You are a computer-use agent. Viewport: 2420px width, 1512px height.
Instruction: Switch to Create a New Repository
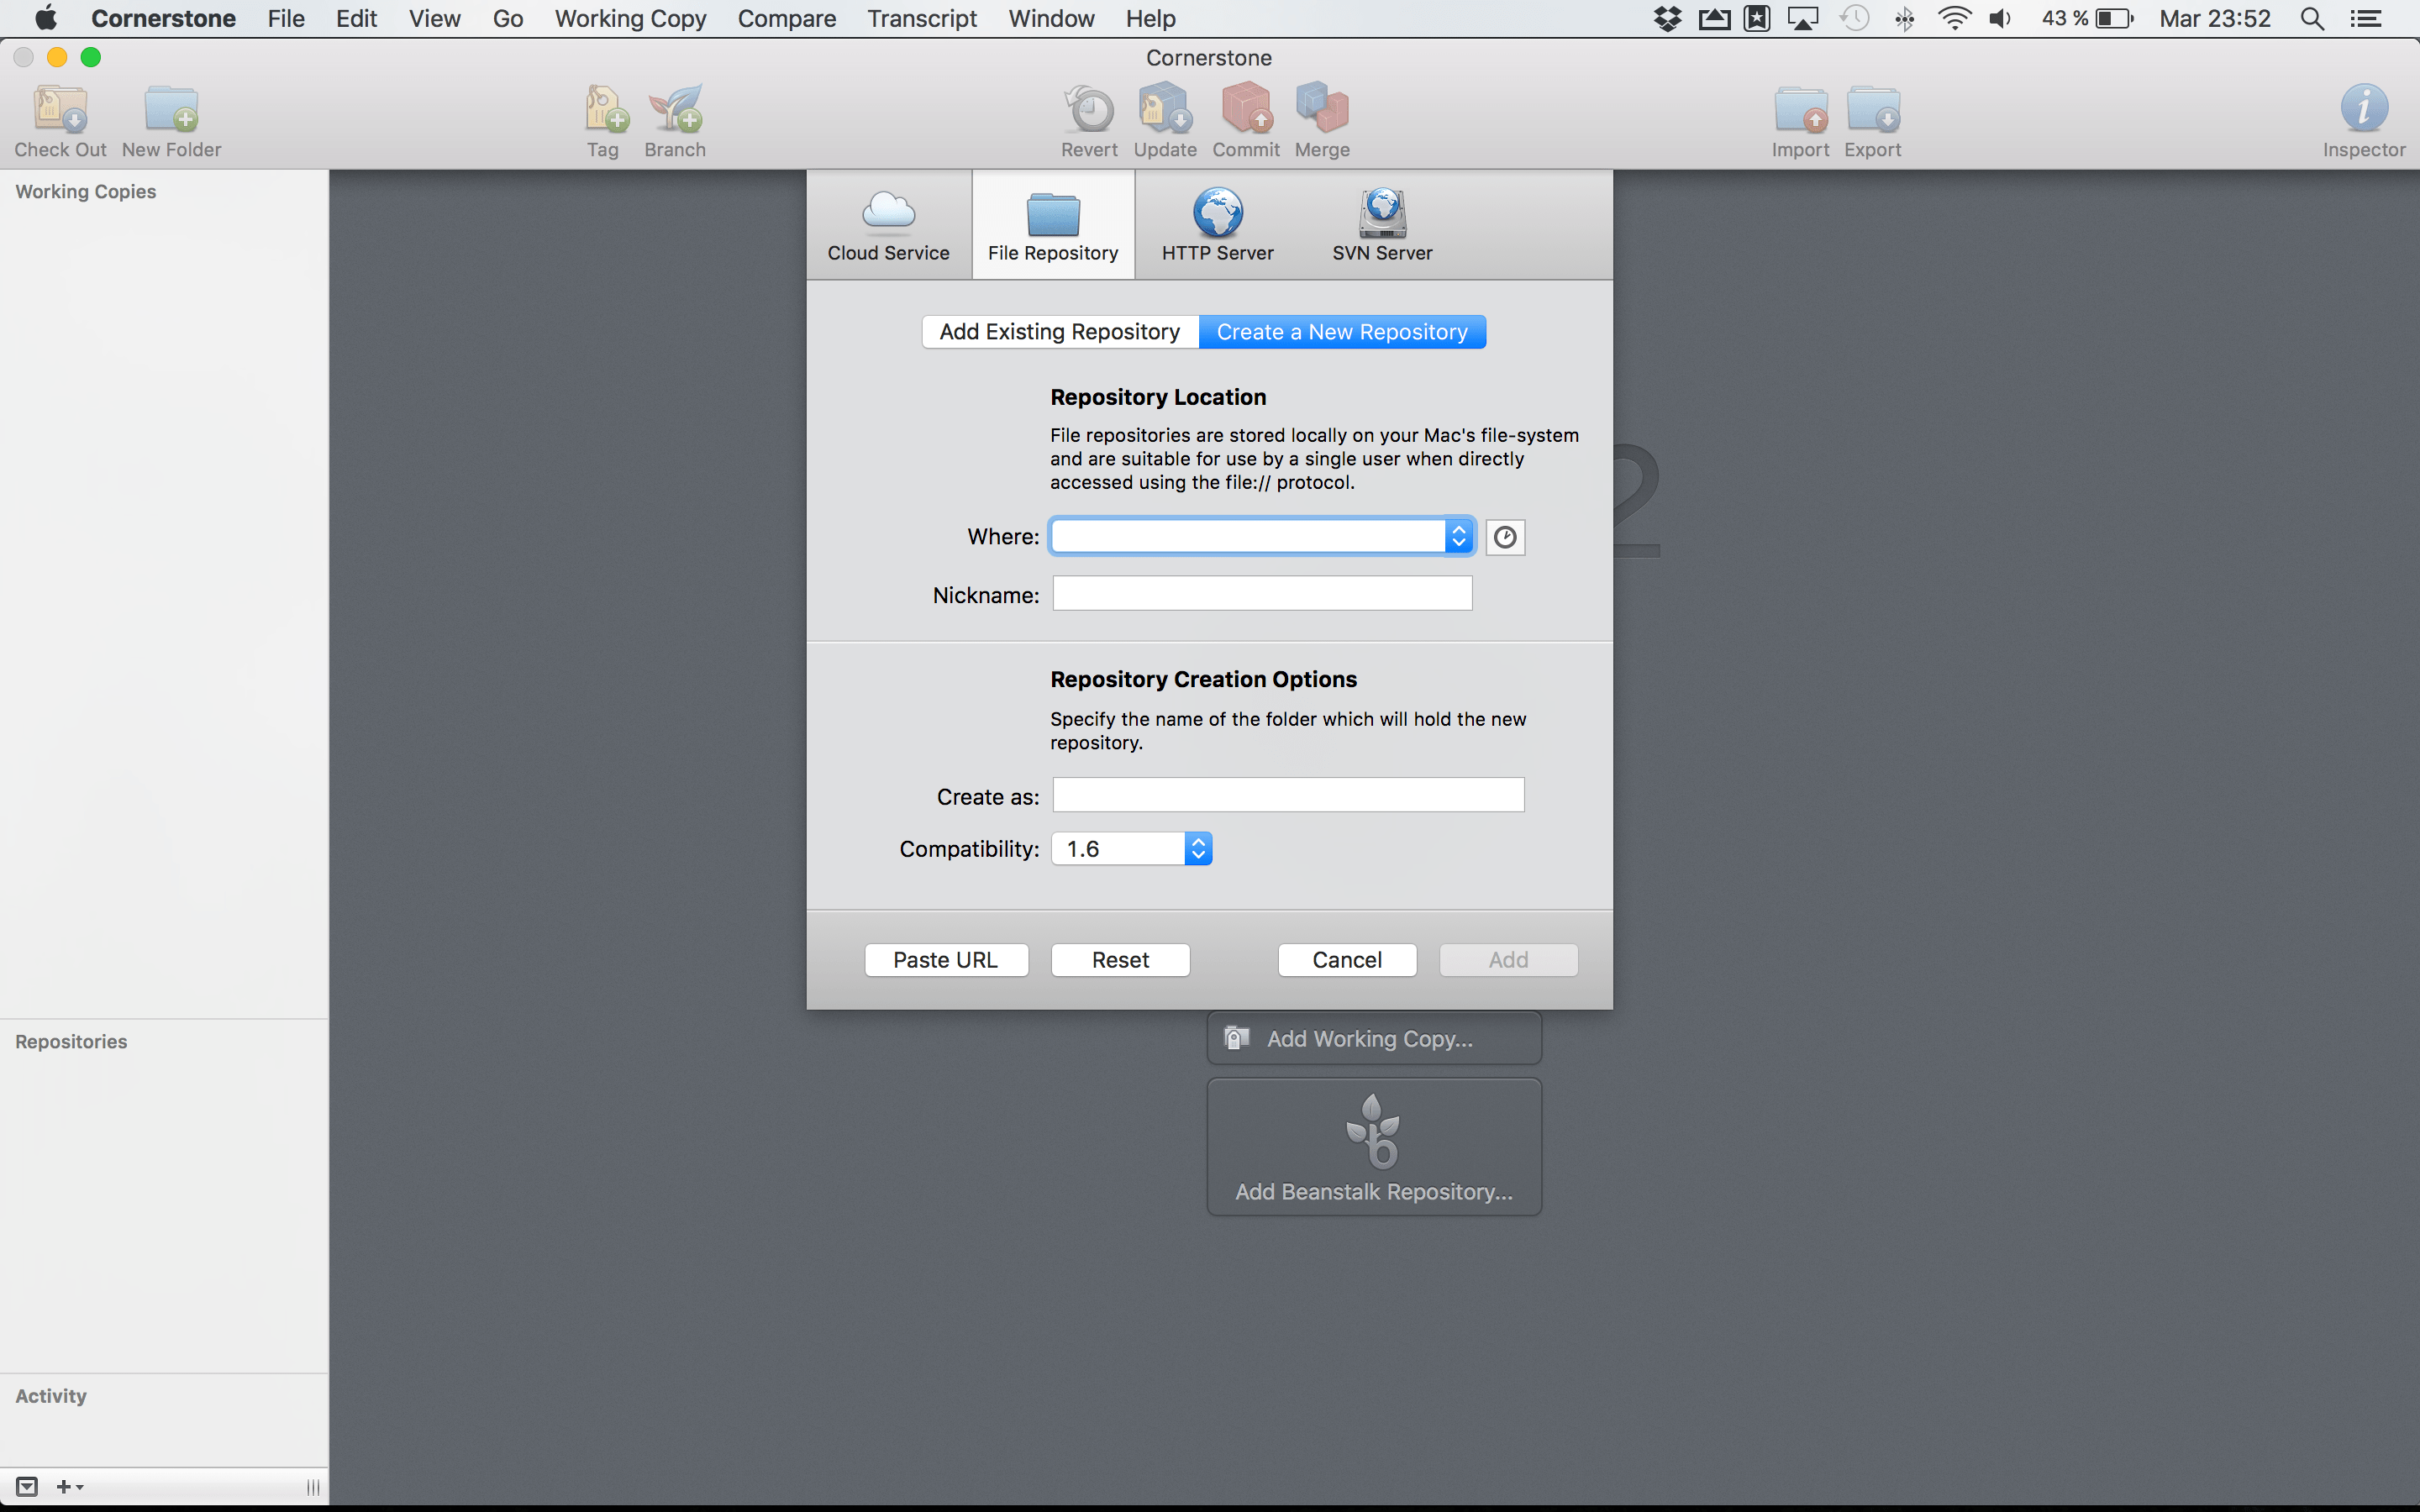click(1342, 332)
